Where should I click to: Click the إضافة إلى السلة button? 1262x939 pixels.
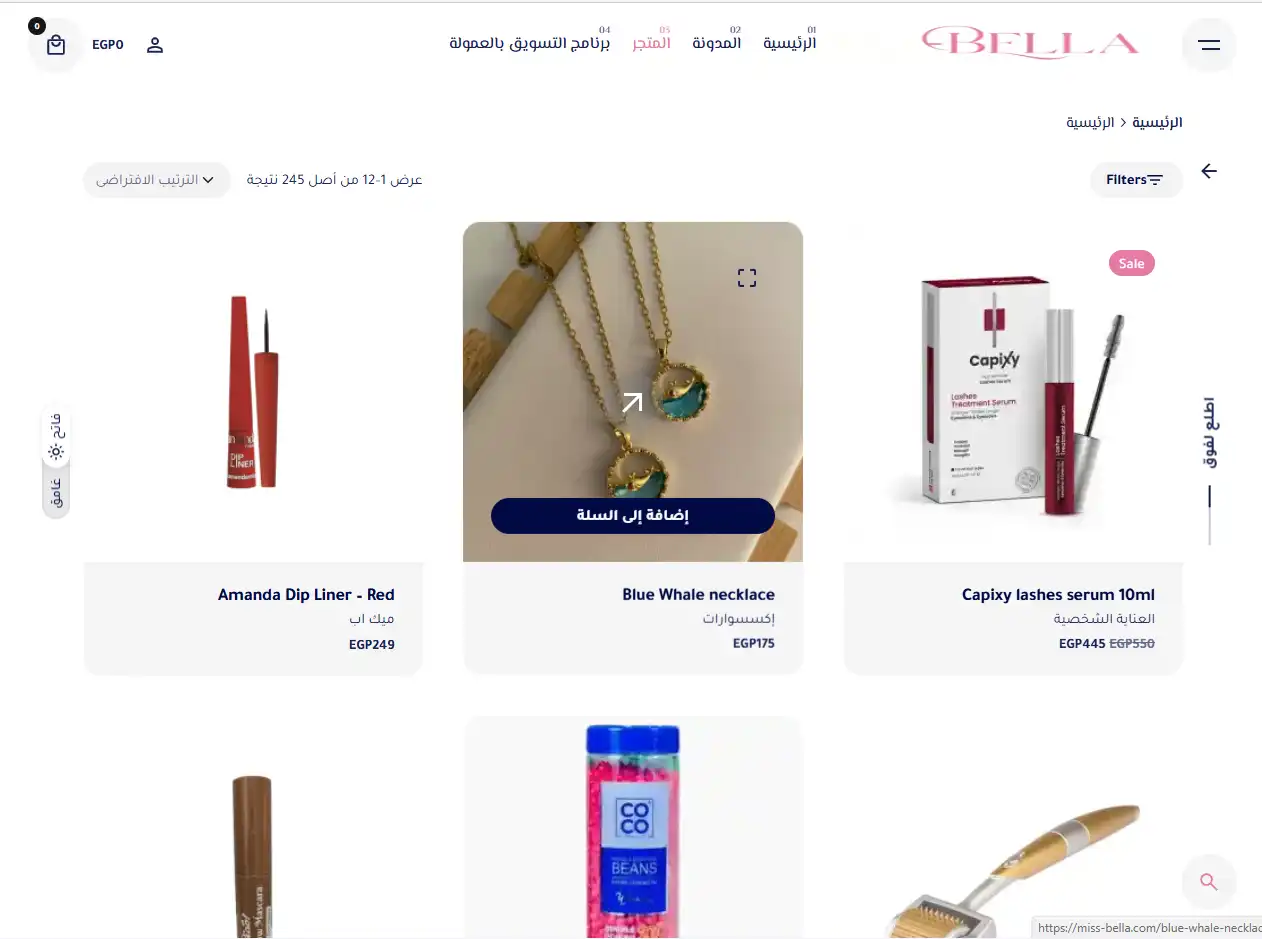click(x=633, y=516)
